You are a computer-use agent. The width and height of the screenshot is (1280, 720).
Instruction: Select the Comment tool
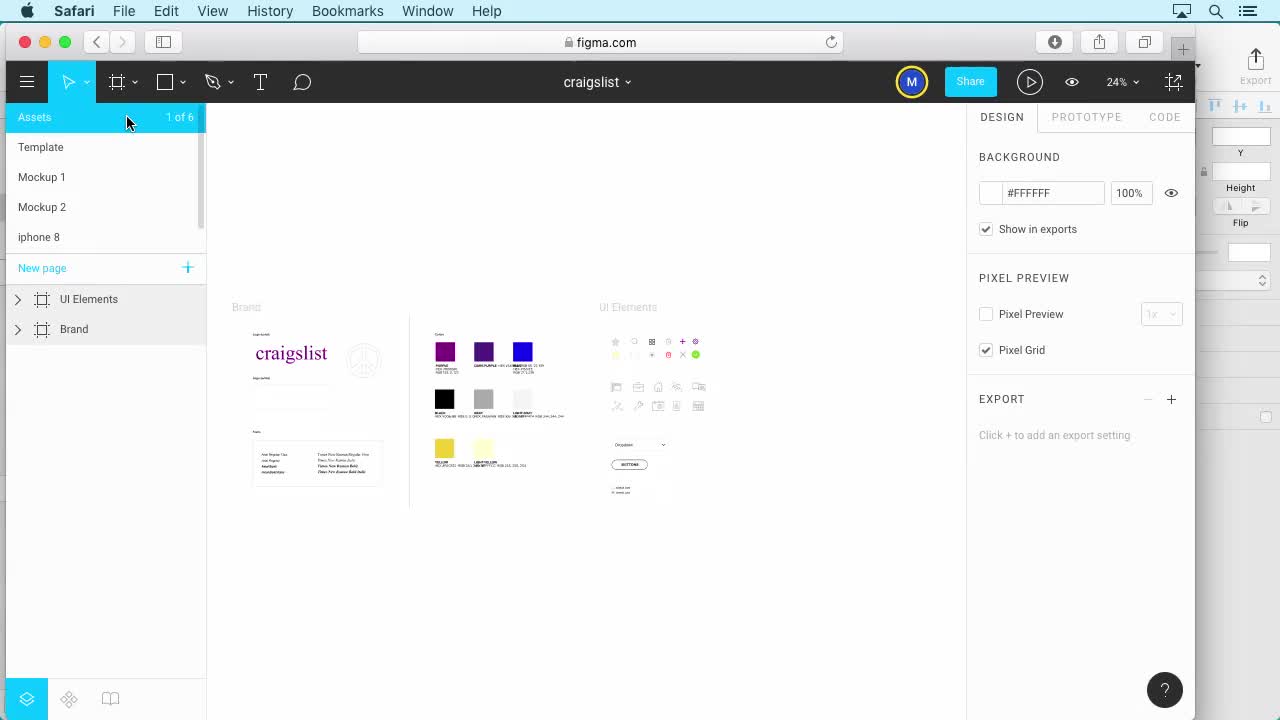tap(302, 82)
